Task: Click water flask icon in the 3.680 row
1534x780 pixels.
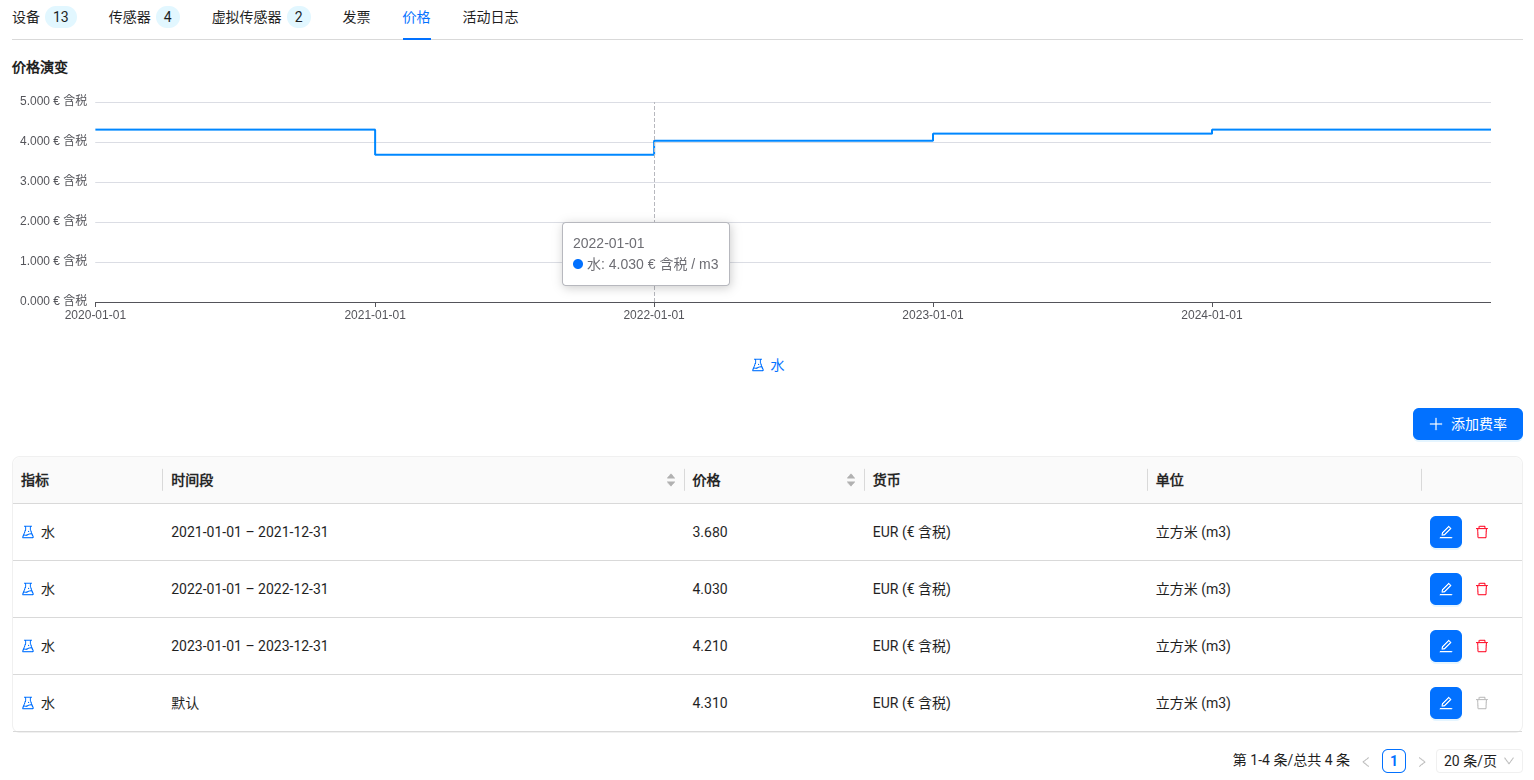Action: (28, 532)
